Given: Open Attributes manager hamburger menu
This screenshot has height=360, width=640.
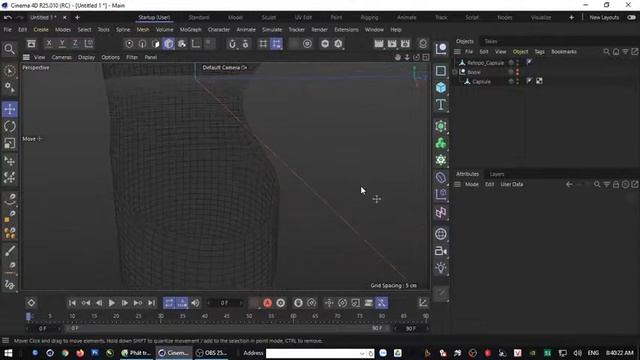Looking at the screenshot, I should point(458,184).
